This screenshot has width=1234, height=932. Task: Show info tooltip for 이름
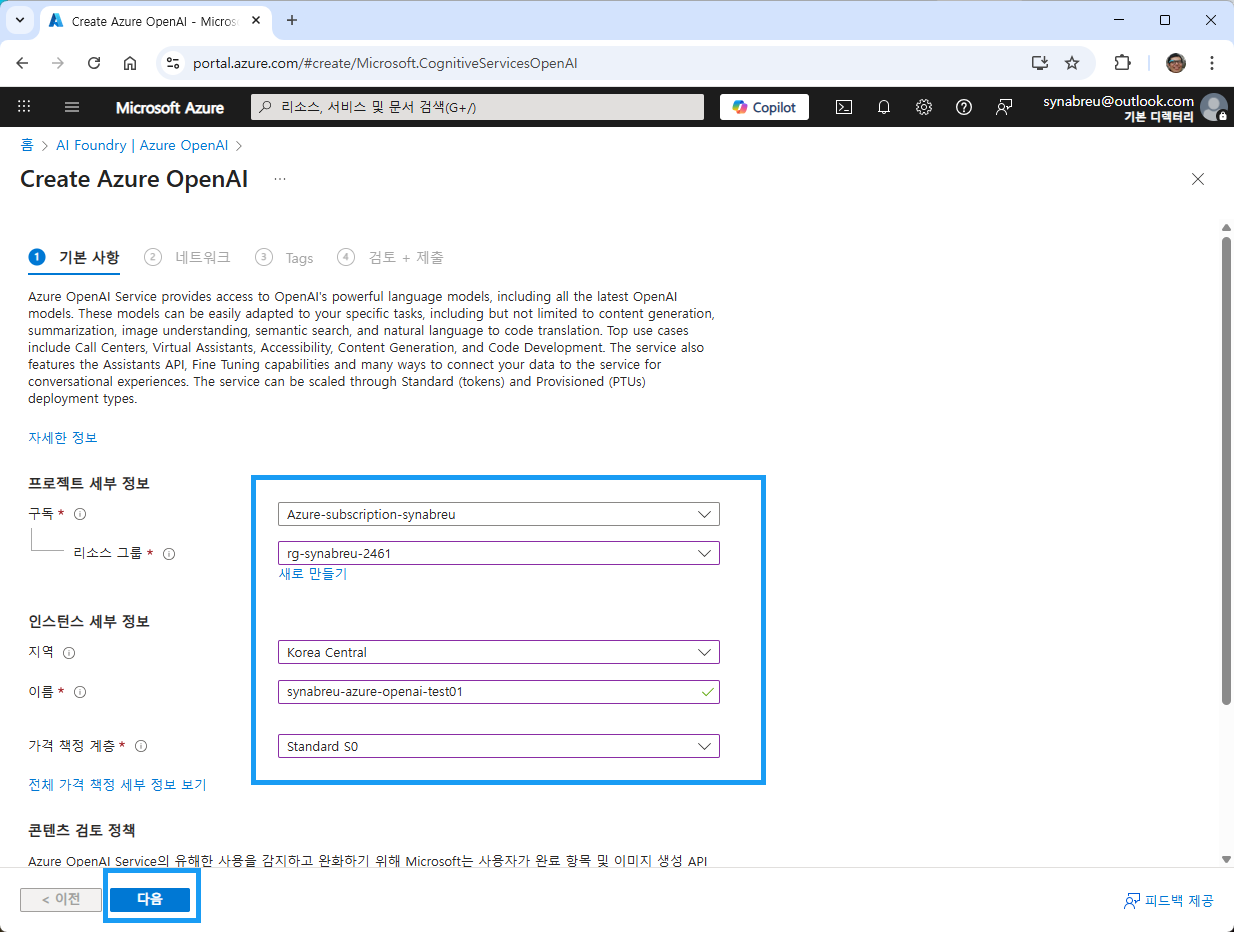tap(80, 692)
